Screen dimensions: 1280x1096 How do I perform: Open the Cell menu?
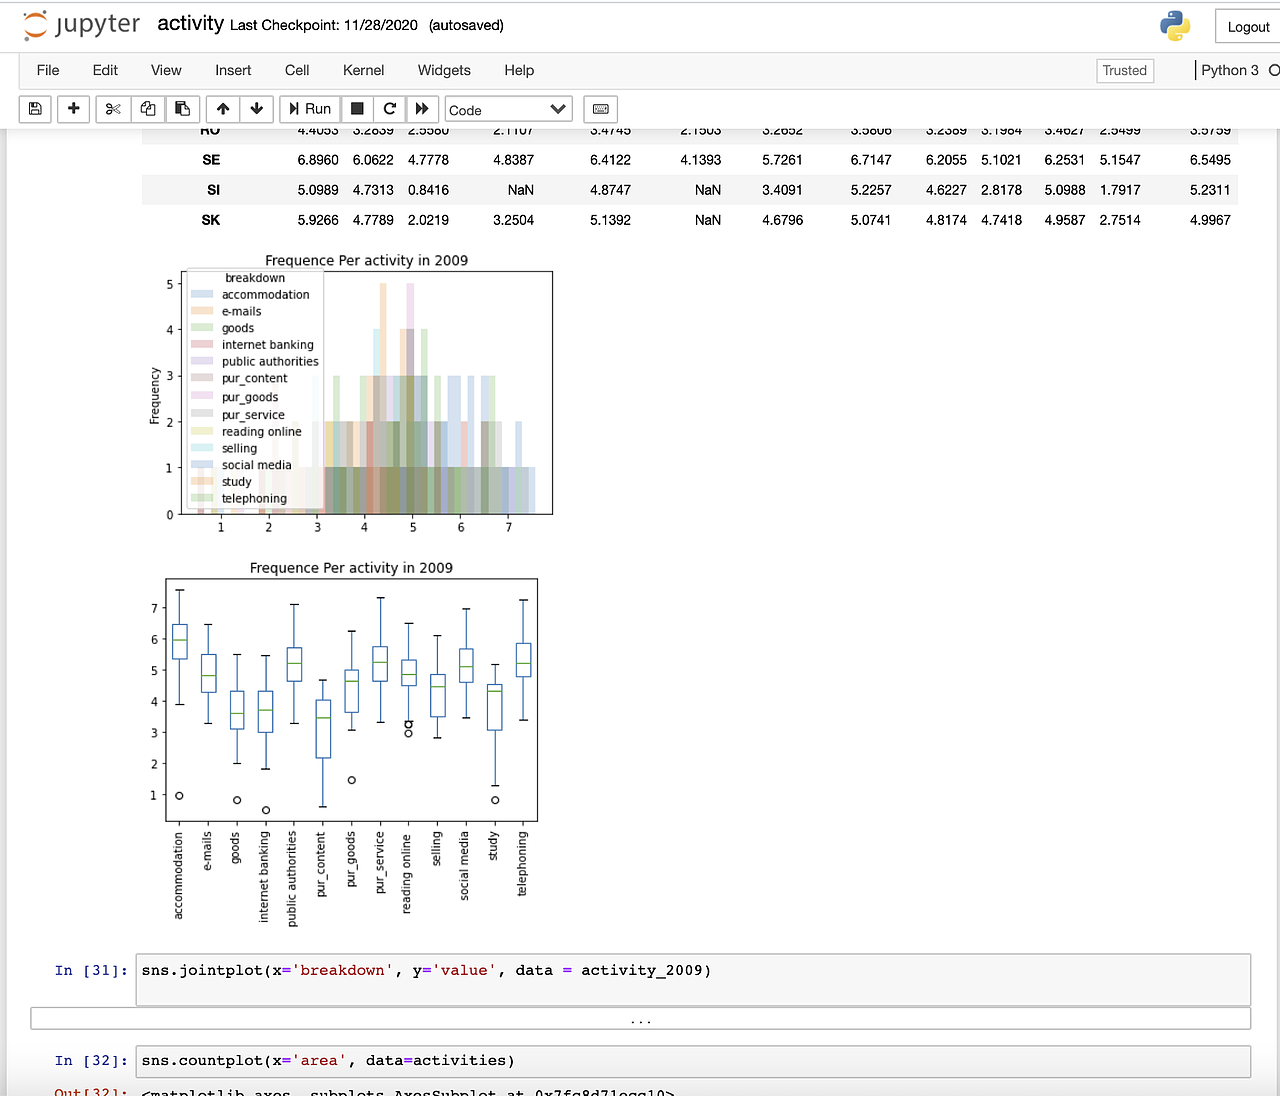point(297,70)
